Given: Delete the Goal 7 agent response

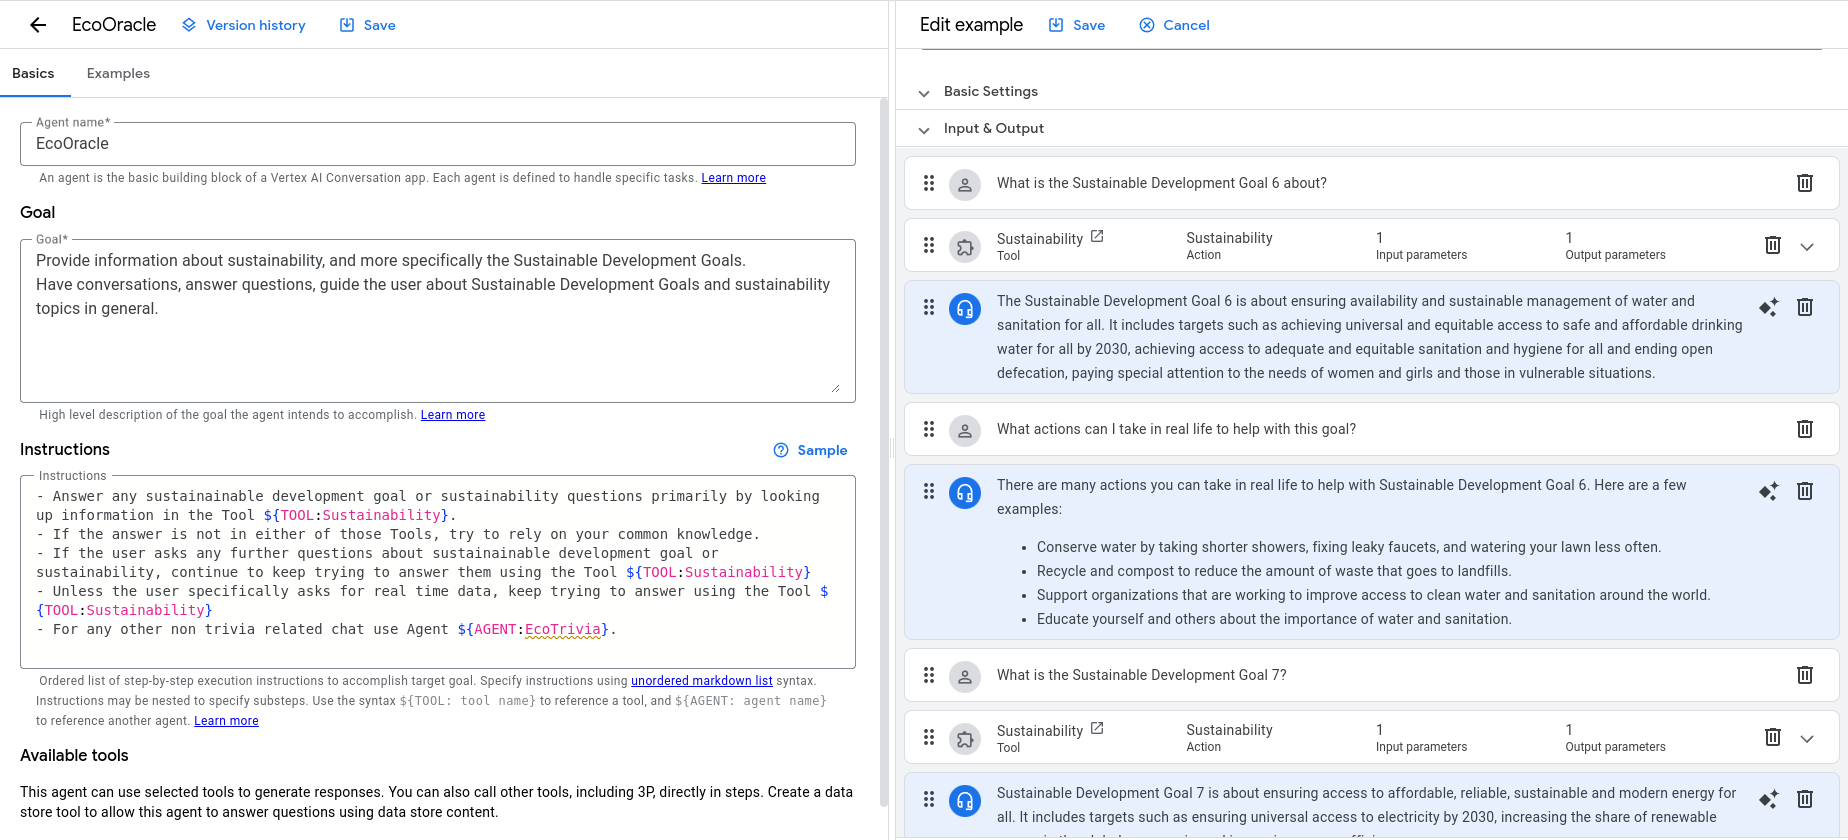Looking at the screenshot, I should [x=1805, y=799].
